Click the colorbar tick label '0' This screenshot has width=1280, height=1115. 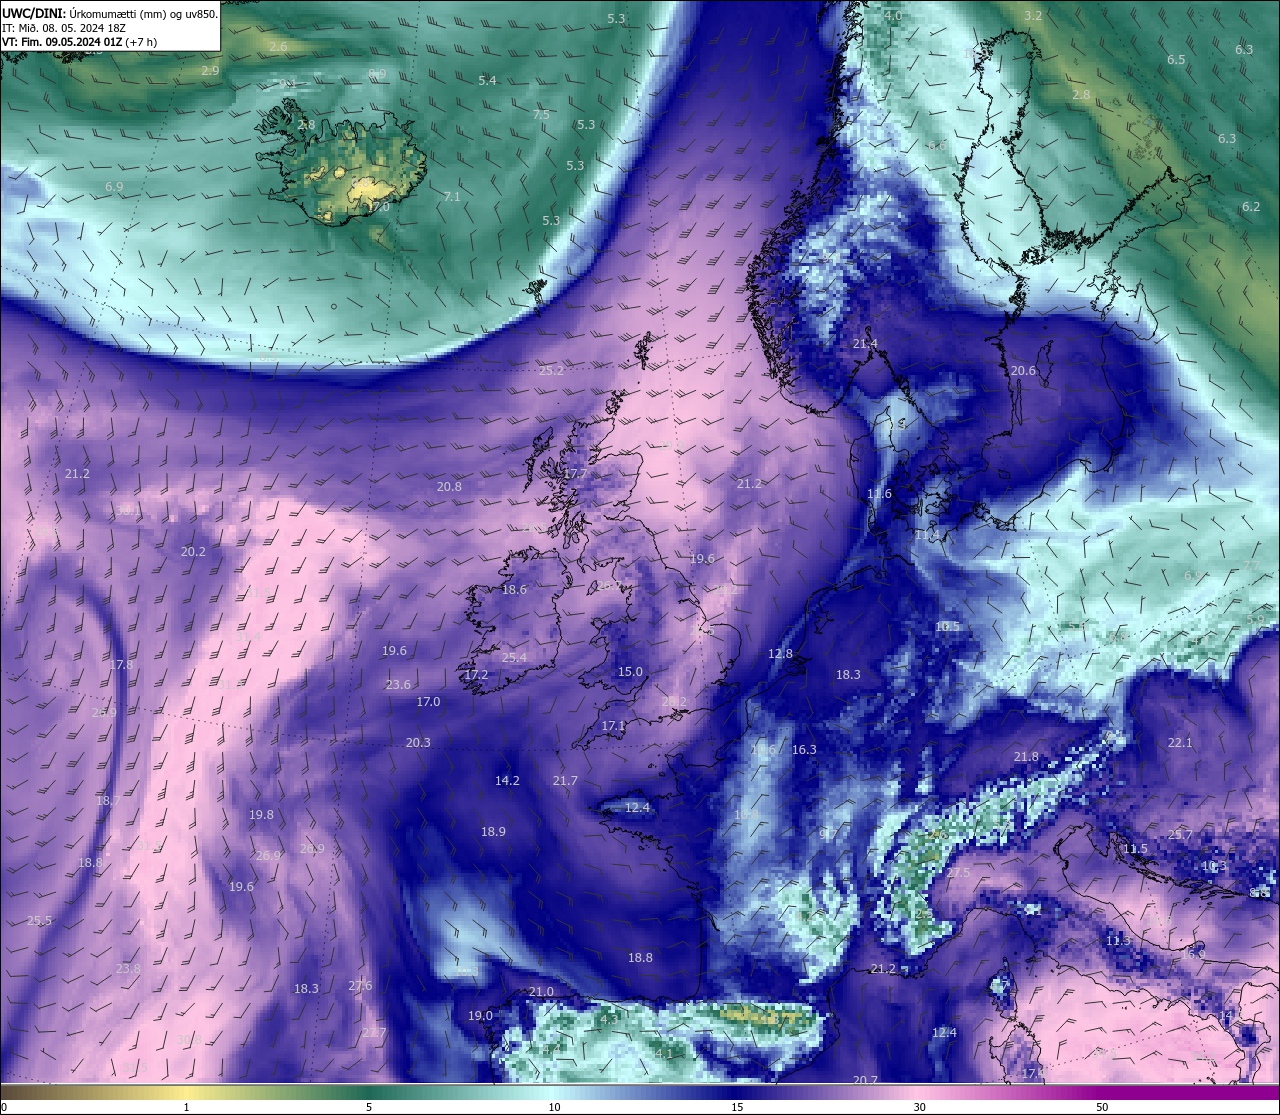4,1107
